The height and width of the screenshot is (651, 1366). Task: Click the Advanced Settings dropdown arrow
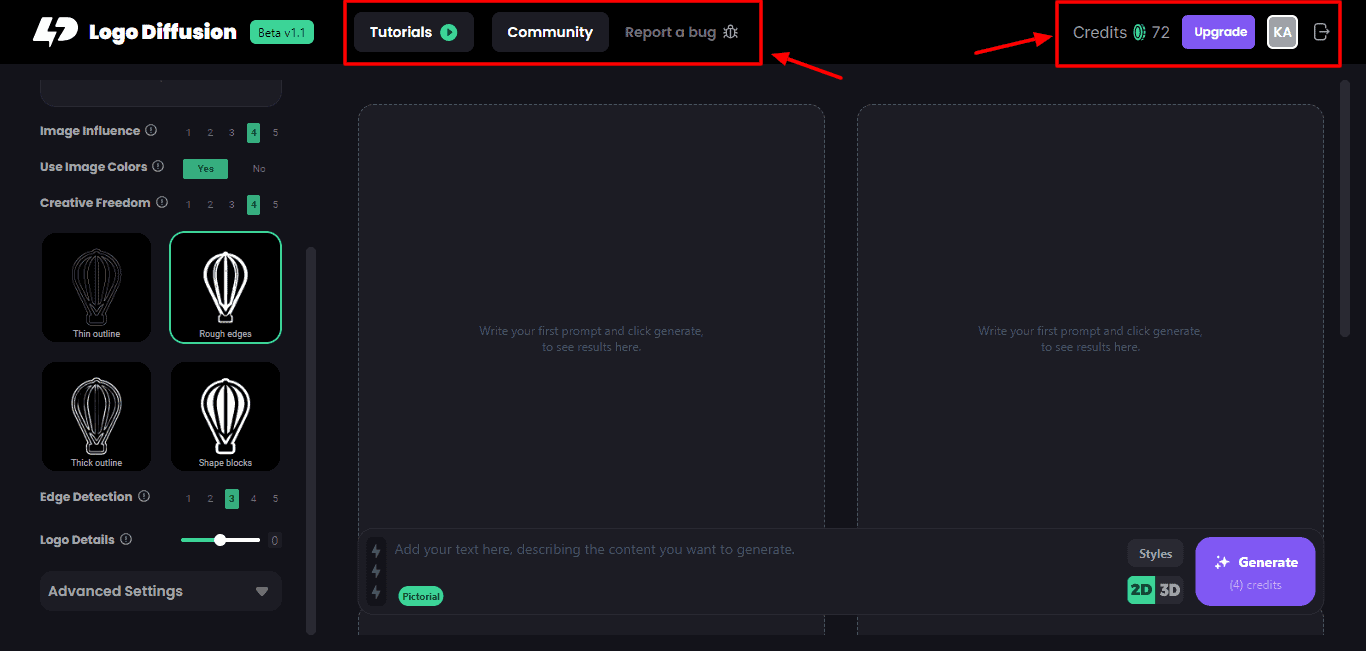pyautogui.click(x=262, y=591)
